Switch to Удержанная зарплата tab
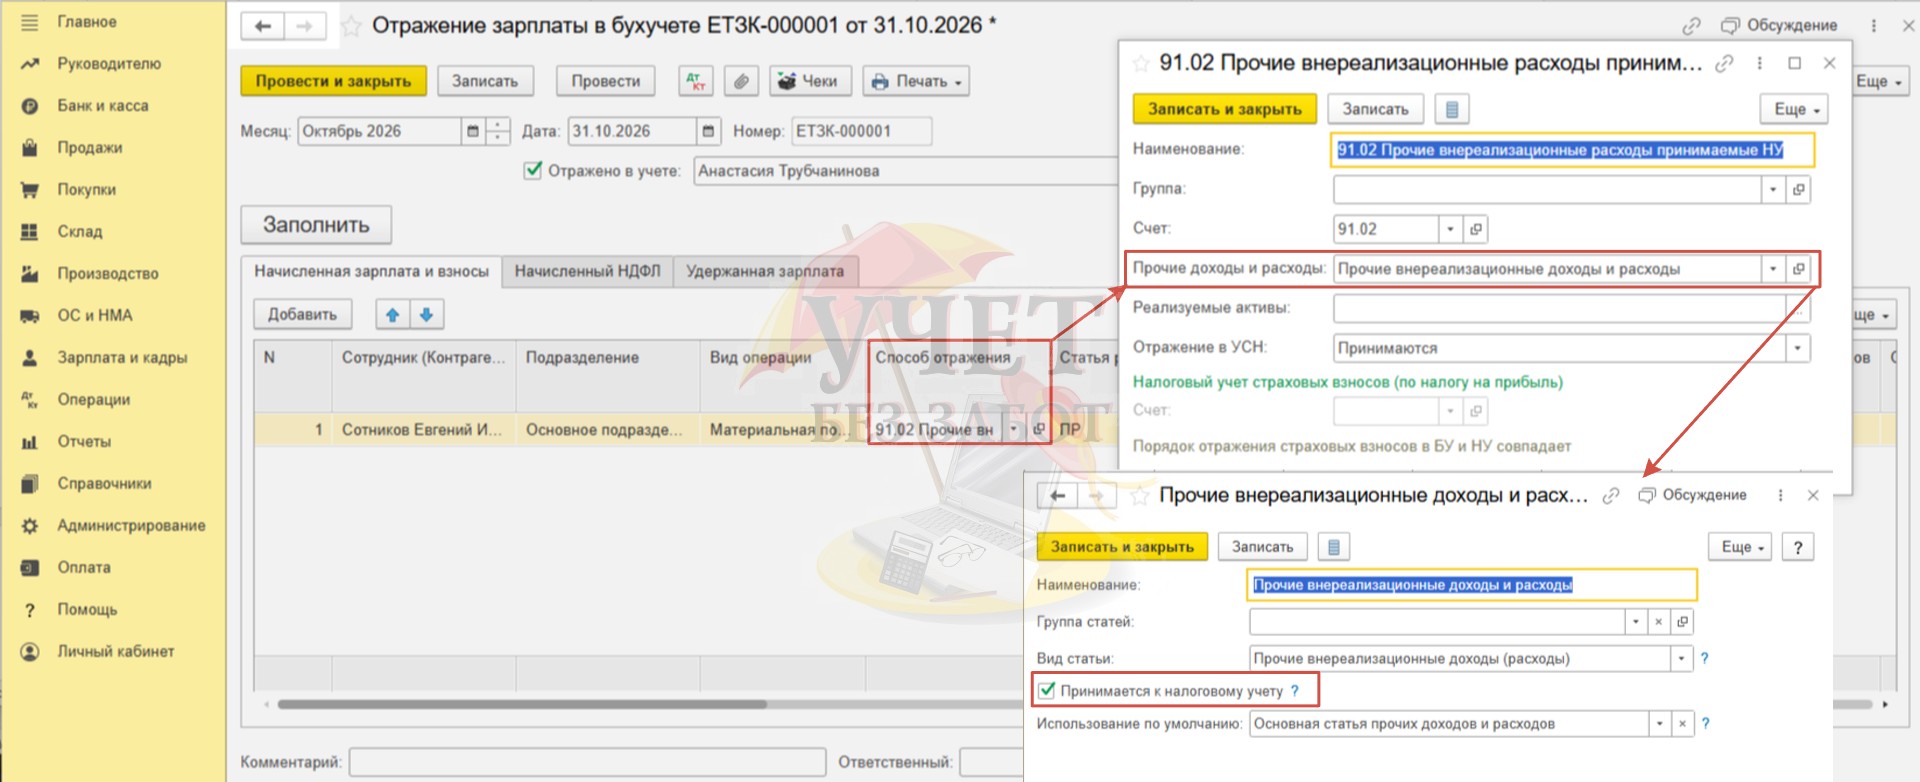Viewport: 1920px width, 782px height. (765, 271)
